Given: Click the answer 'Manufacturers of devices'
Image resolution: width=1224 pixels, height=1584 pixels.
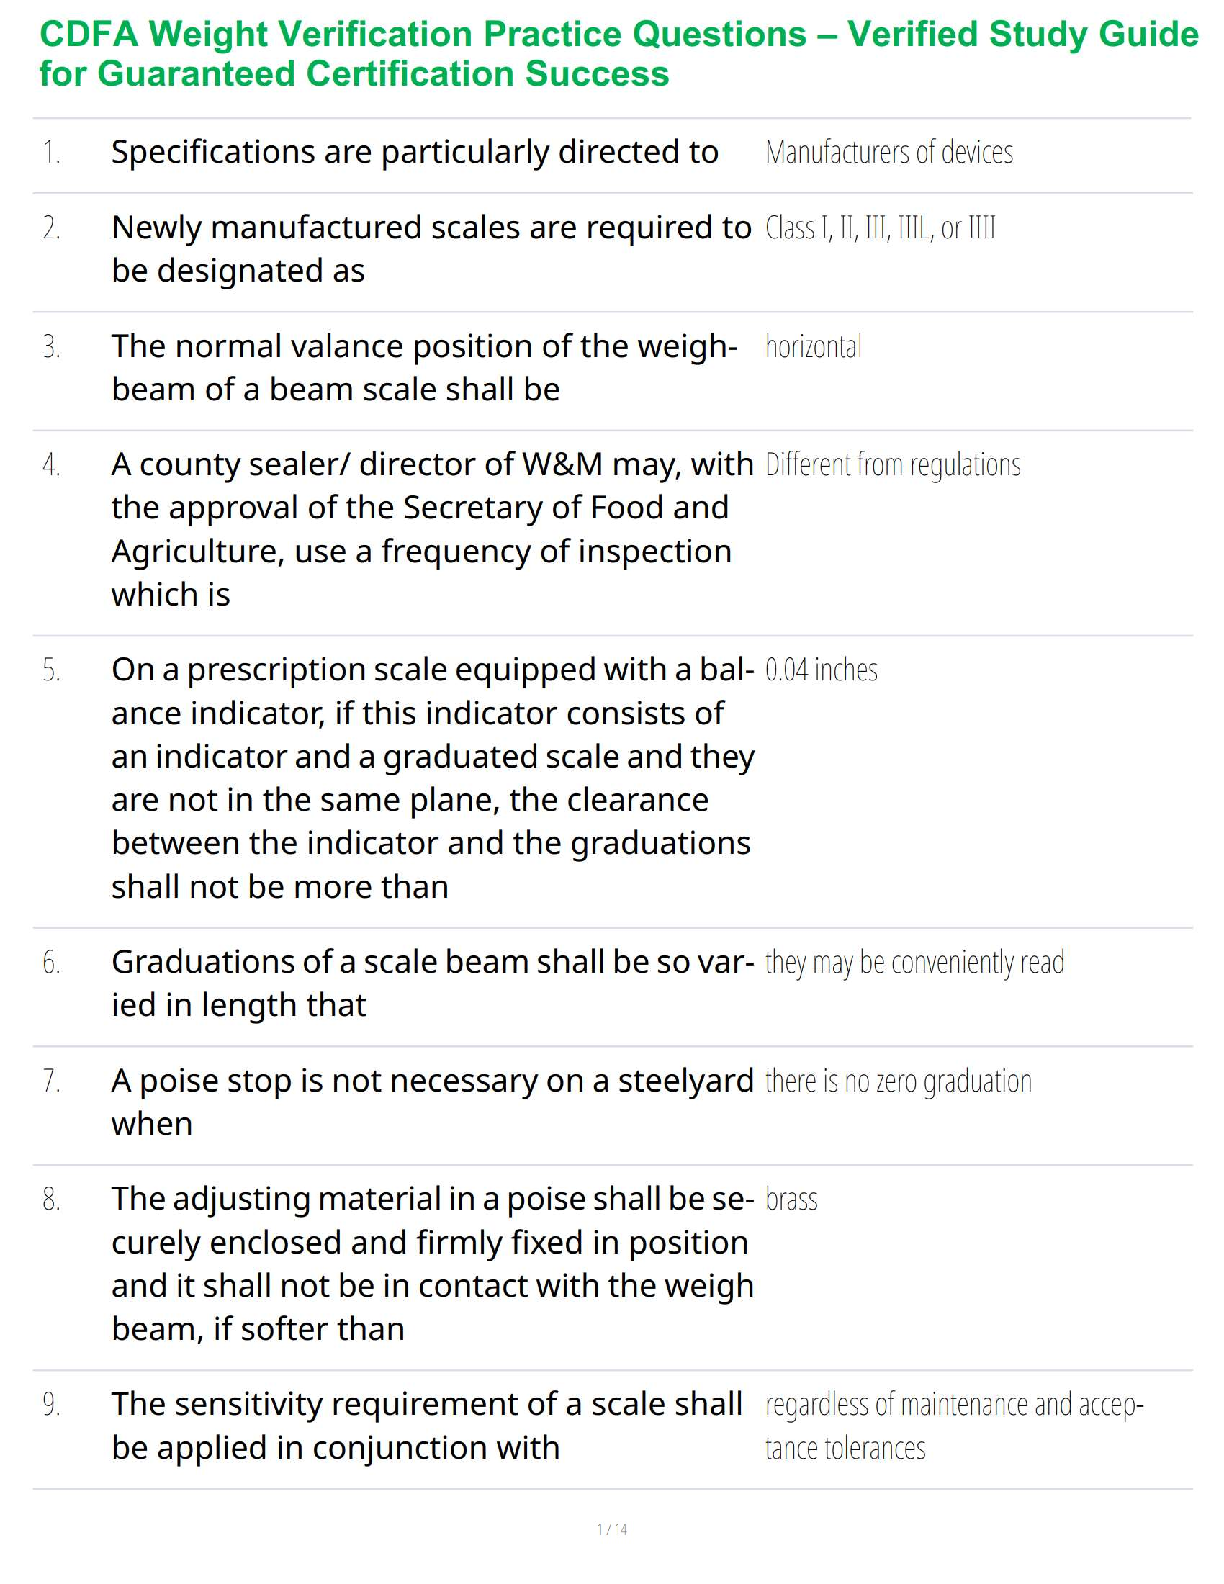Looking at the screenshot, I should pyautogui.click(x=889, y=152).
